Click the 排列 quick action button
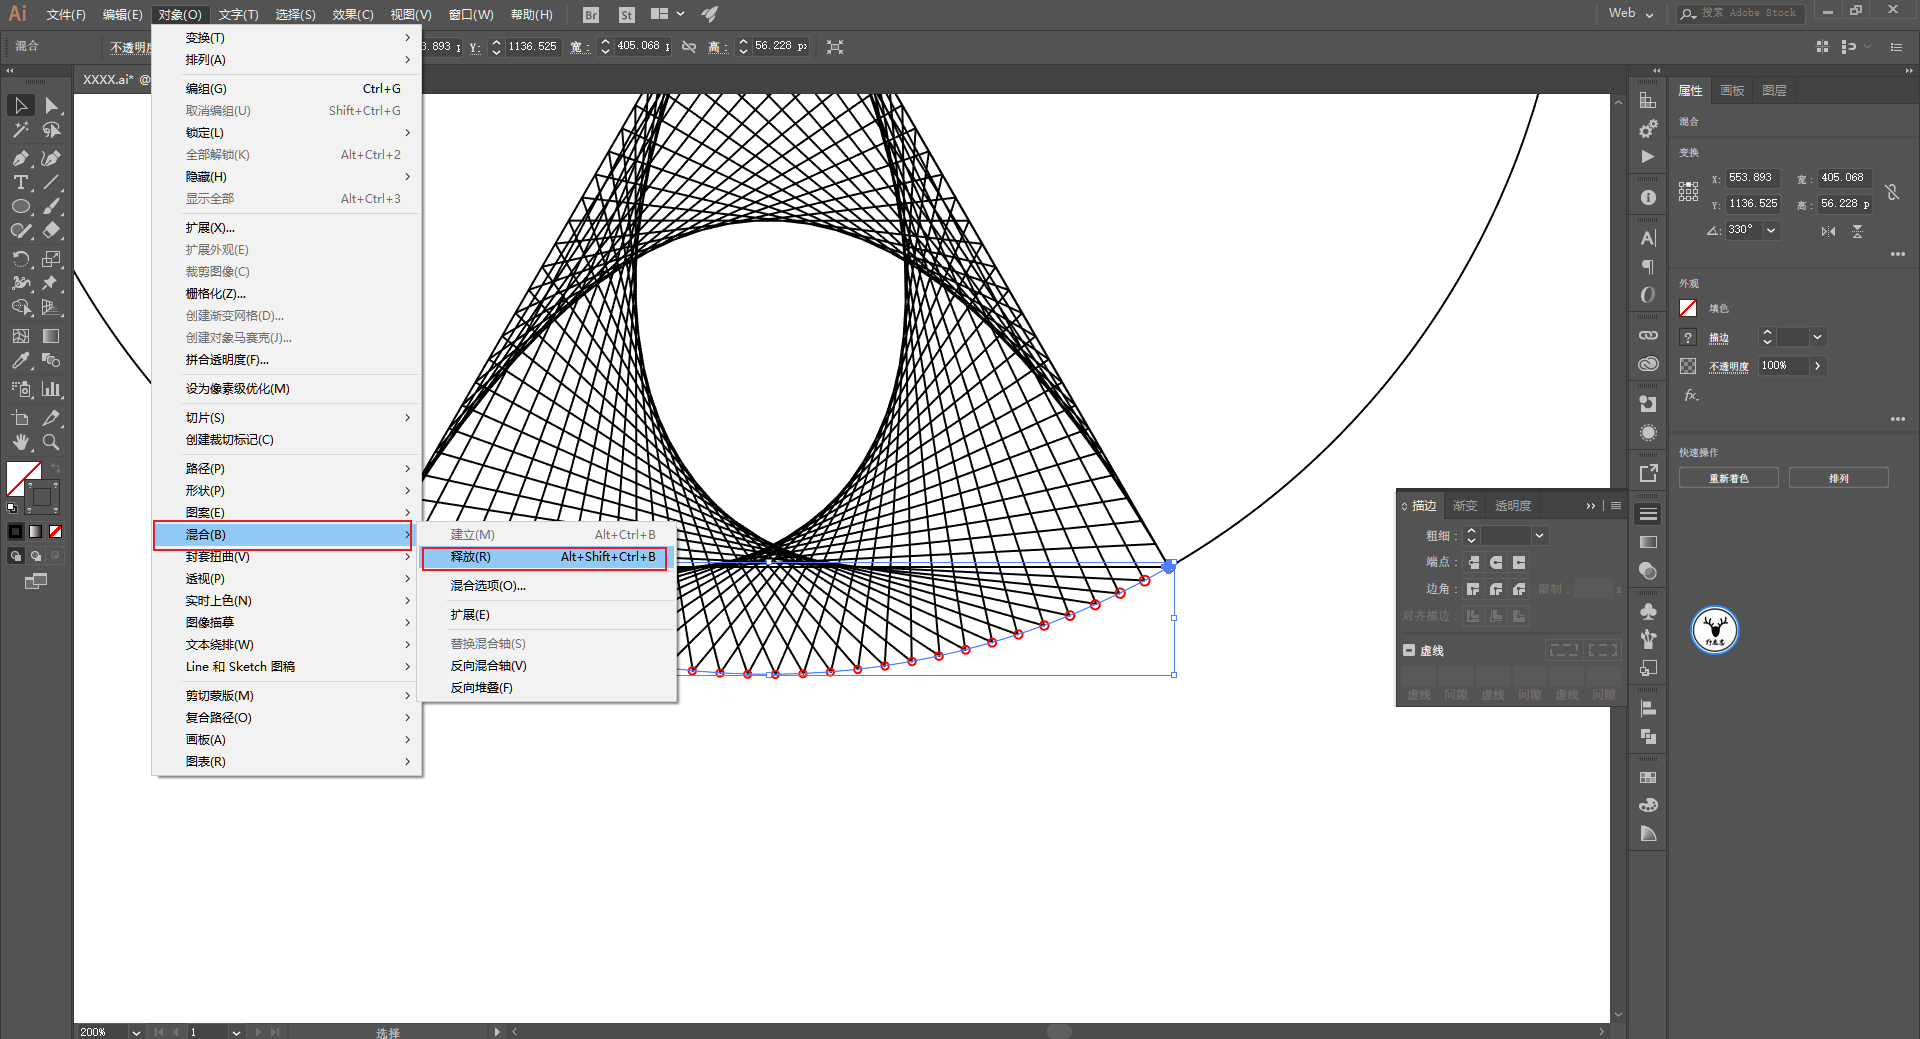 point(1838,478)
